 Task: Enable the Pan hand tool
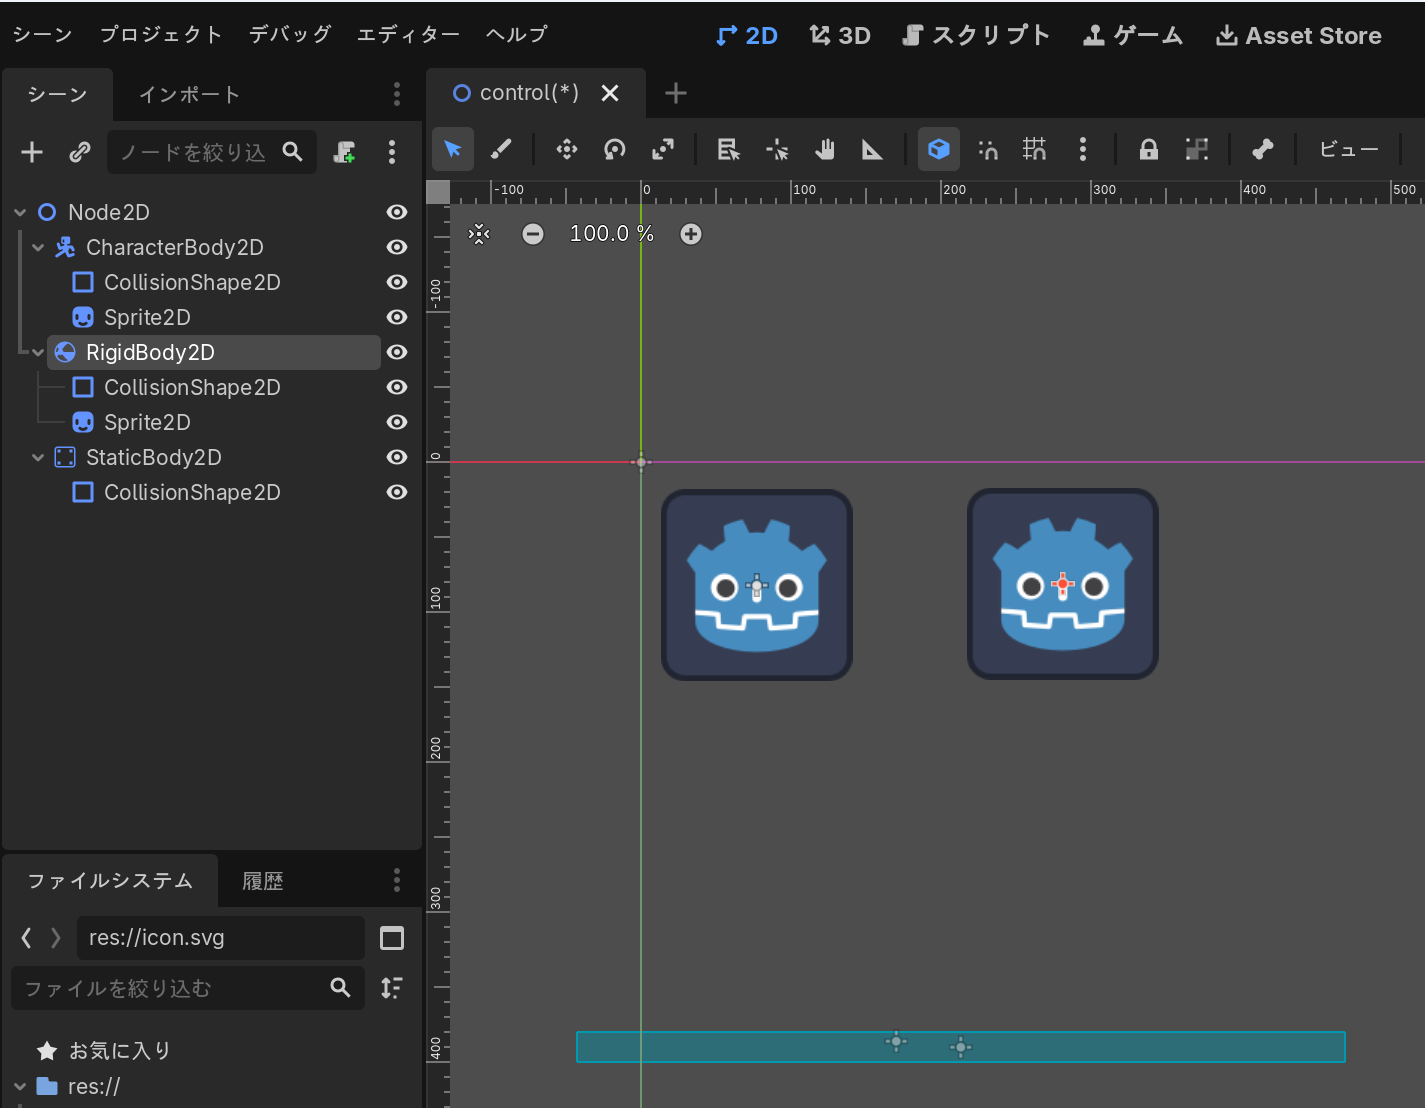825,150
